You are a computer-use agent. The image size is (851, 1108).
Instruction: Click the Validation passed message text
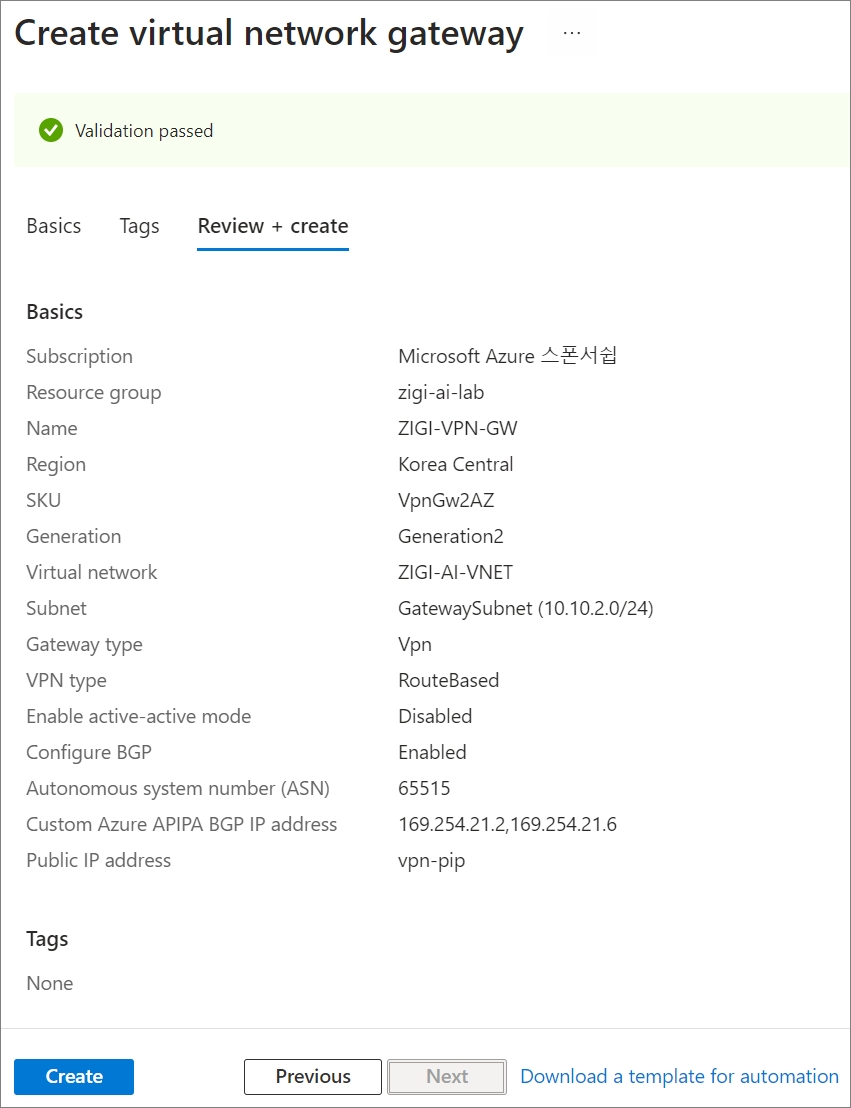pyautogui.click(x=144, y=131)
